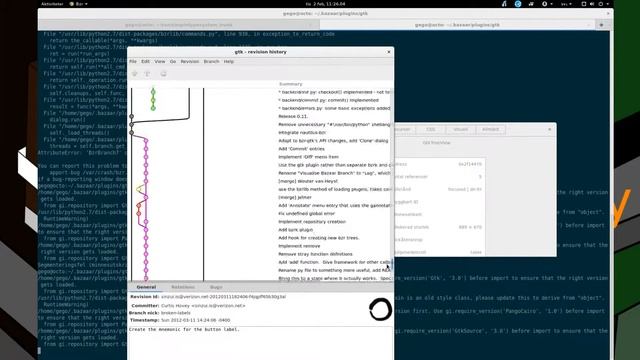Select revision 'Rename Visualise Bazaar Branch to Log'

(334, 173)
